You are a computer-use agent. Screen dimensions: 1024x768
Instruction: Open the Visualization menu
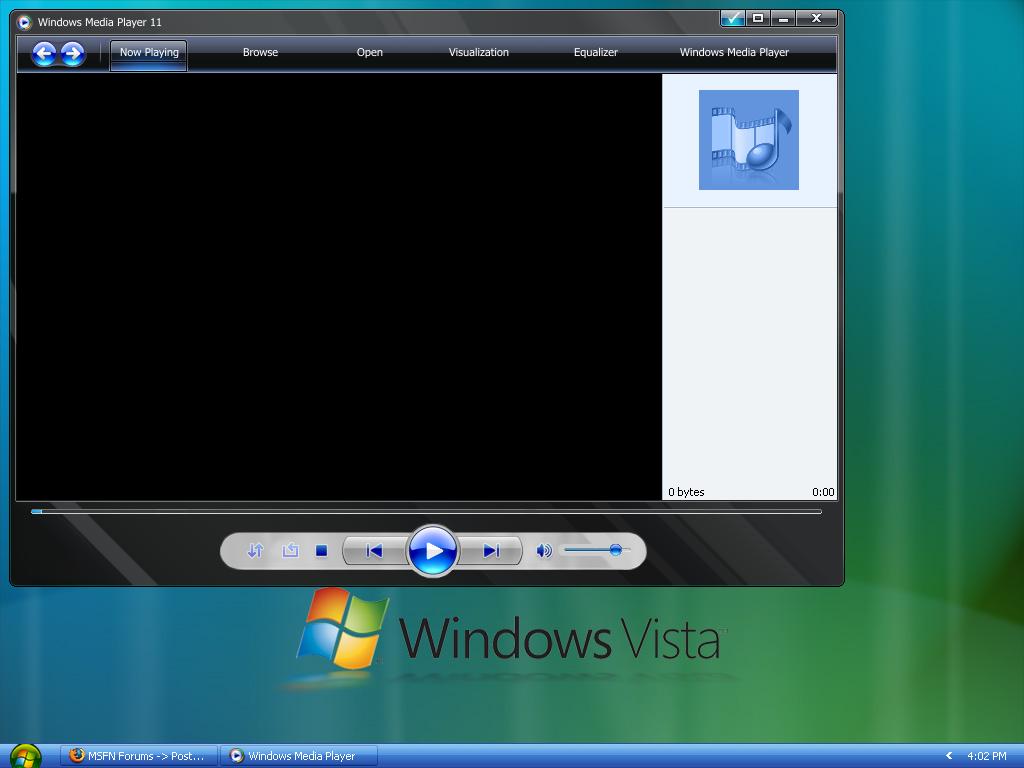(x=478, y=53)
